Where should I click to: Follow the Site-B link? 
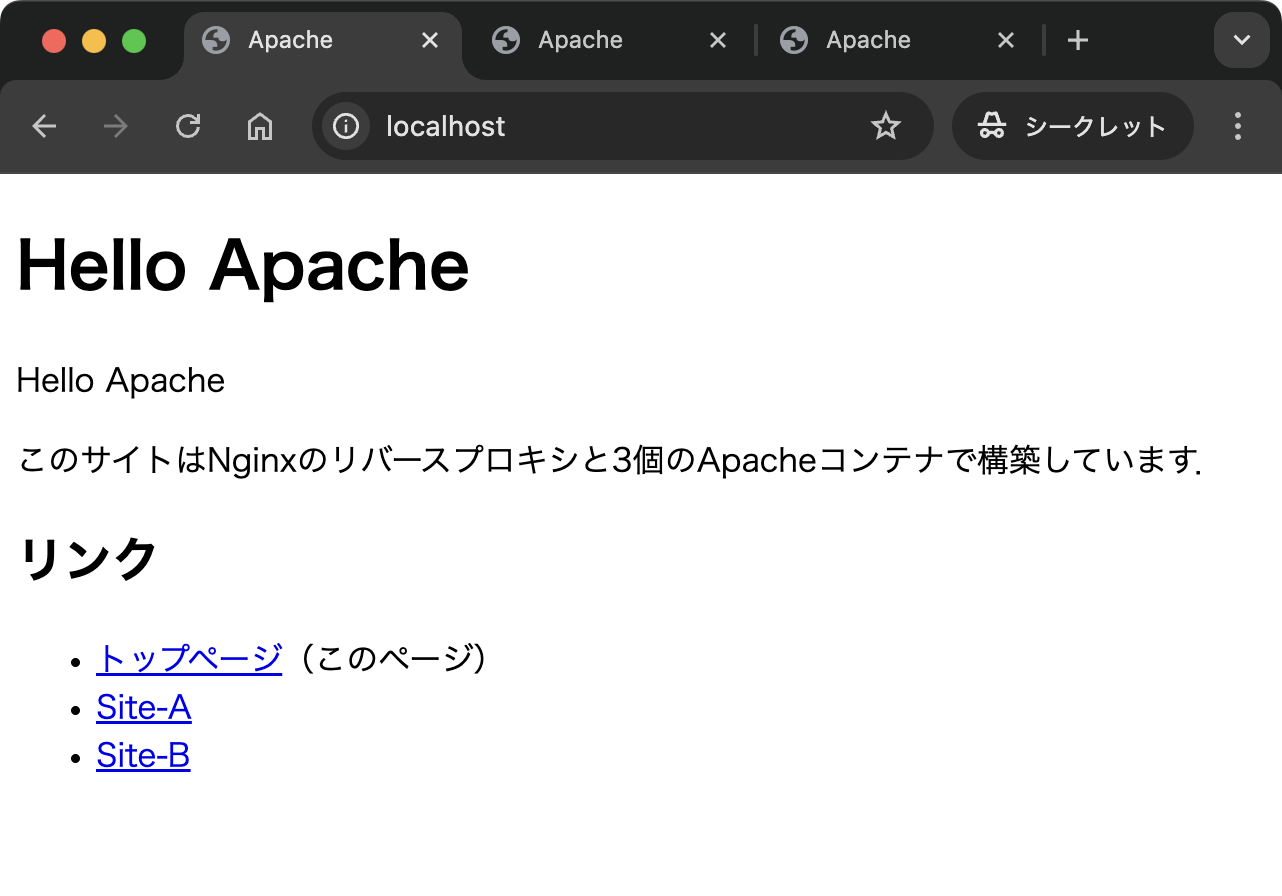143,756
